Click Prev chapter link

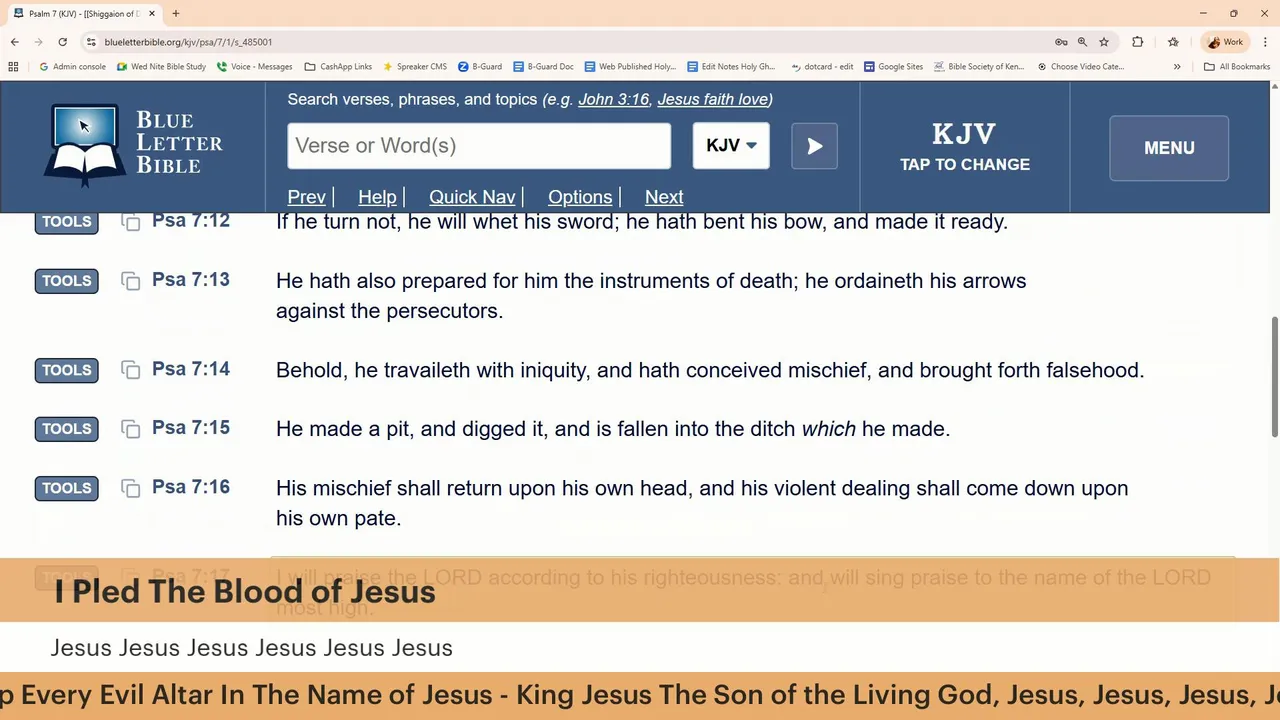306,197
